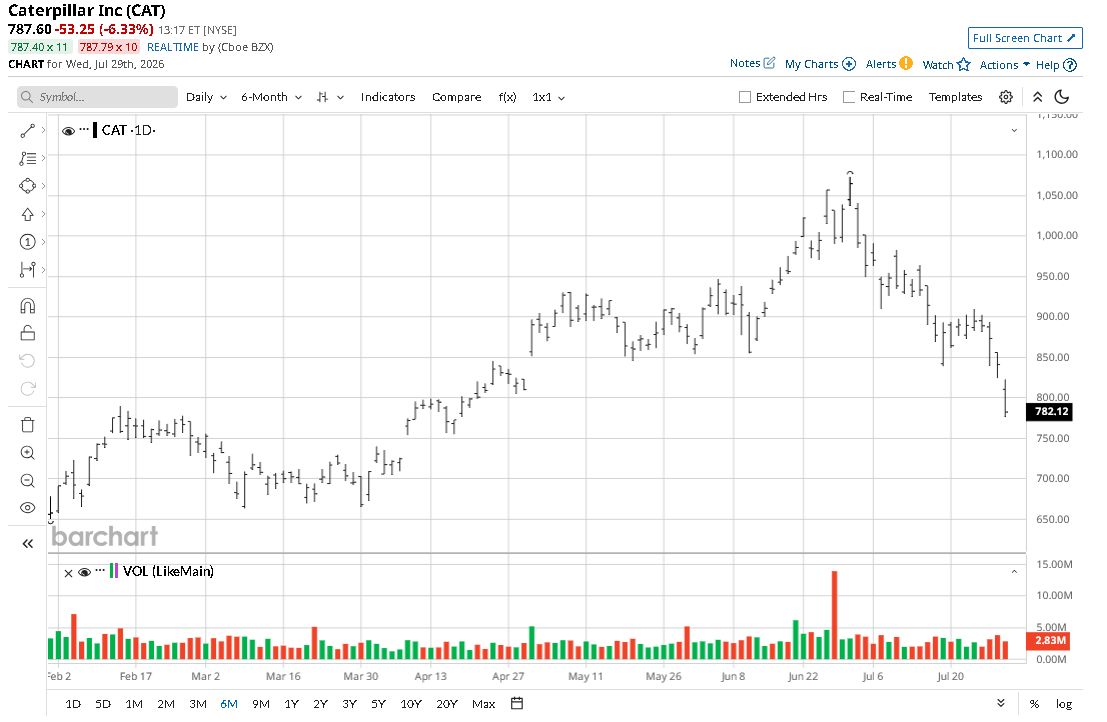The height and width of the screenshot is (722, 1107).
Task: Add to My Charts plus icon
Action: click(849, 64)
